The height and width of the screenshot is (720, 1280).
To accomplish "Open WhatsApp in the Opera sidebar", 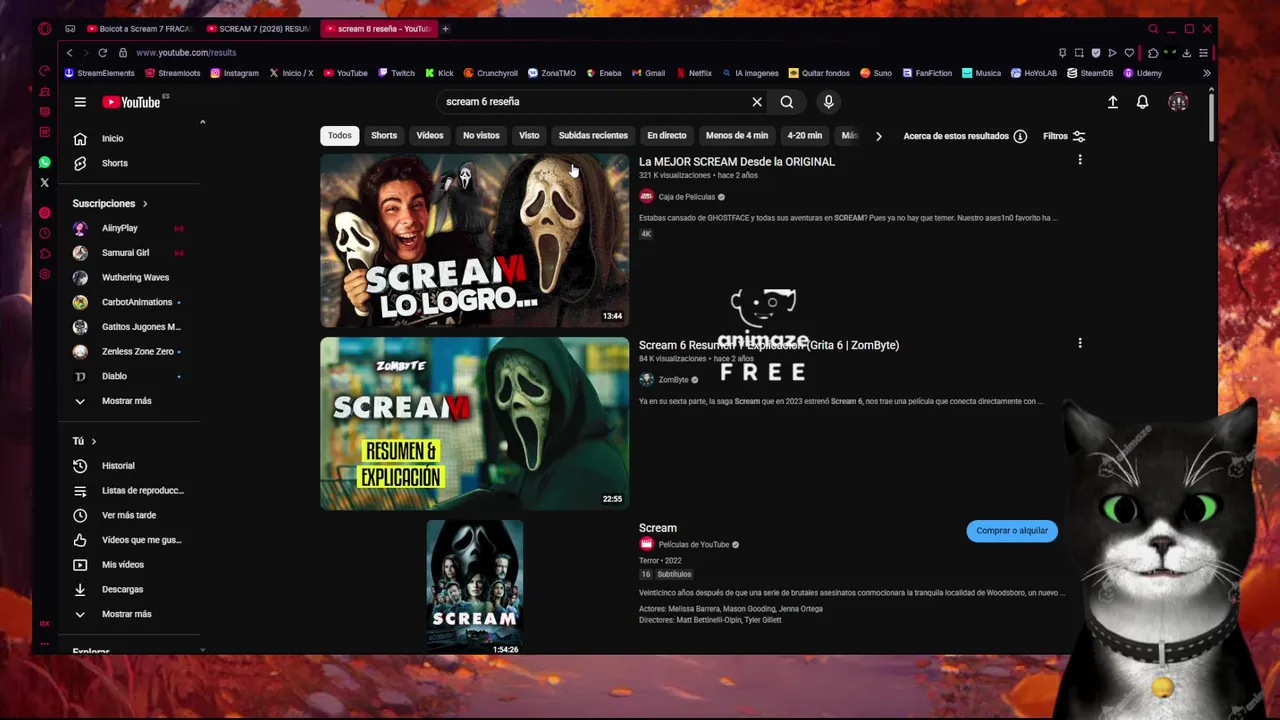I will pos(44,162).
